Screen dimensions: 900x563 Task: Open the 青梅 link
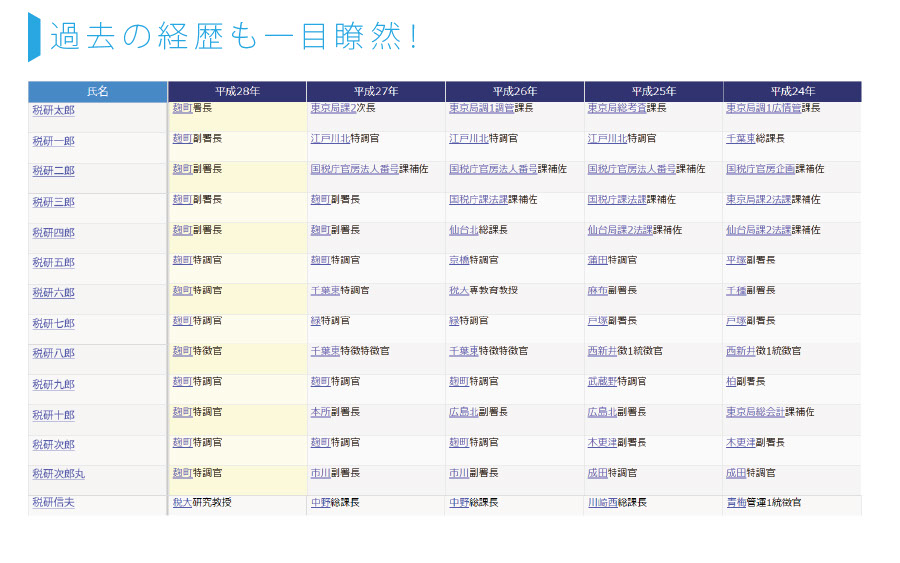coord(736,502)
